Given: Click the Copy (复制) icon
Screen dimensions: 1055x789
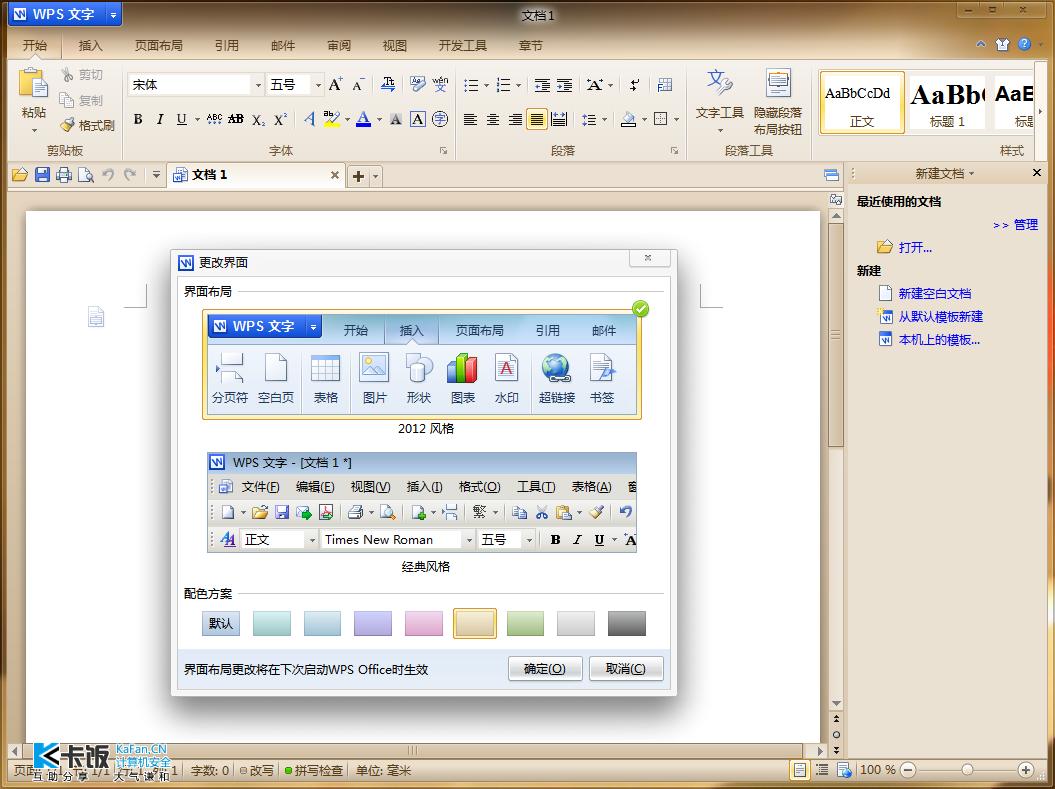Looking at the screenshot, I should [x=67, y=100].
